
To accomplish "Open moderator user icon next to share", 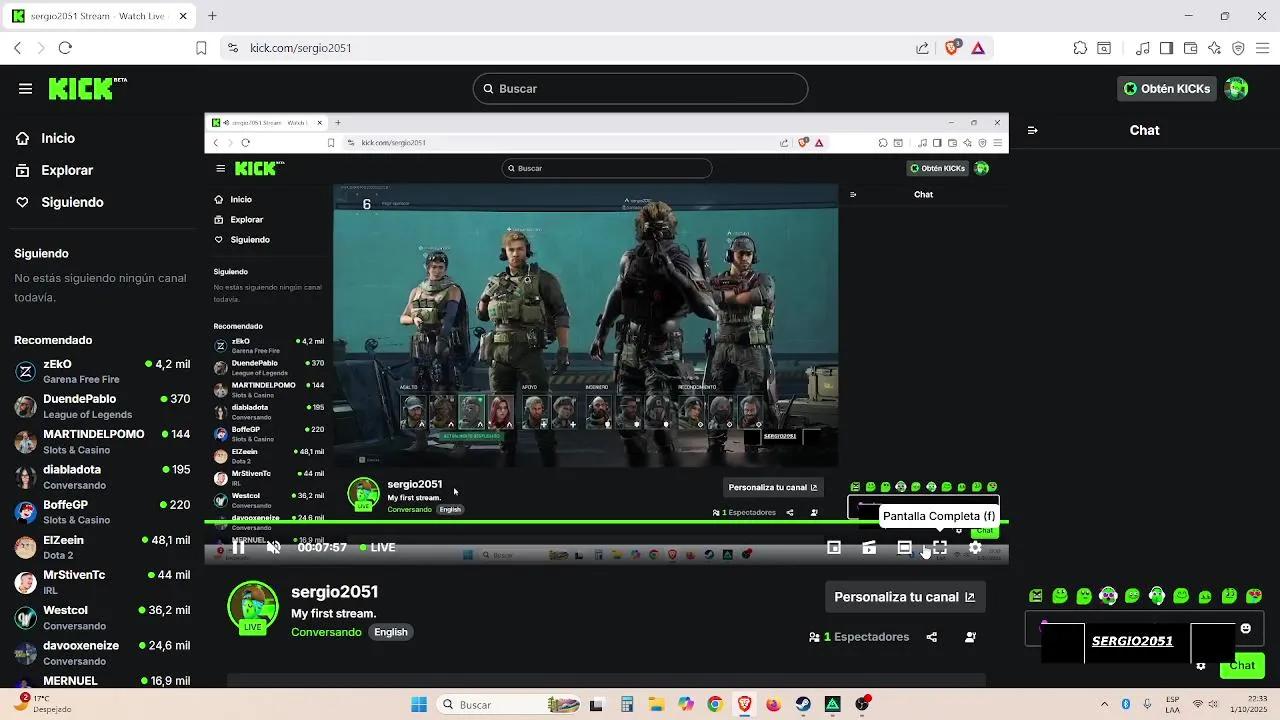I will 970,637.
